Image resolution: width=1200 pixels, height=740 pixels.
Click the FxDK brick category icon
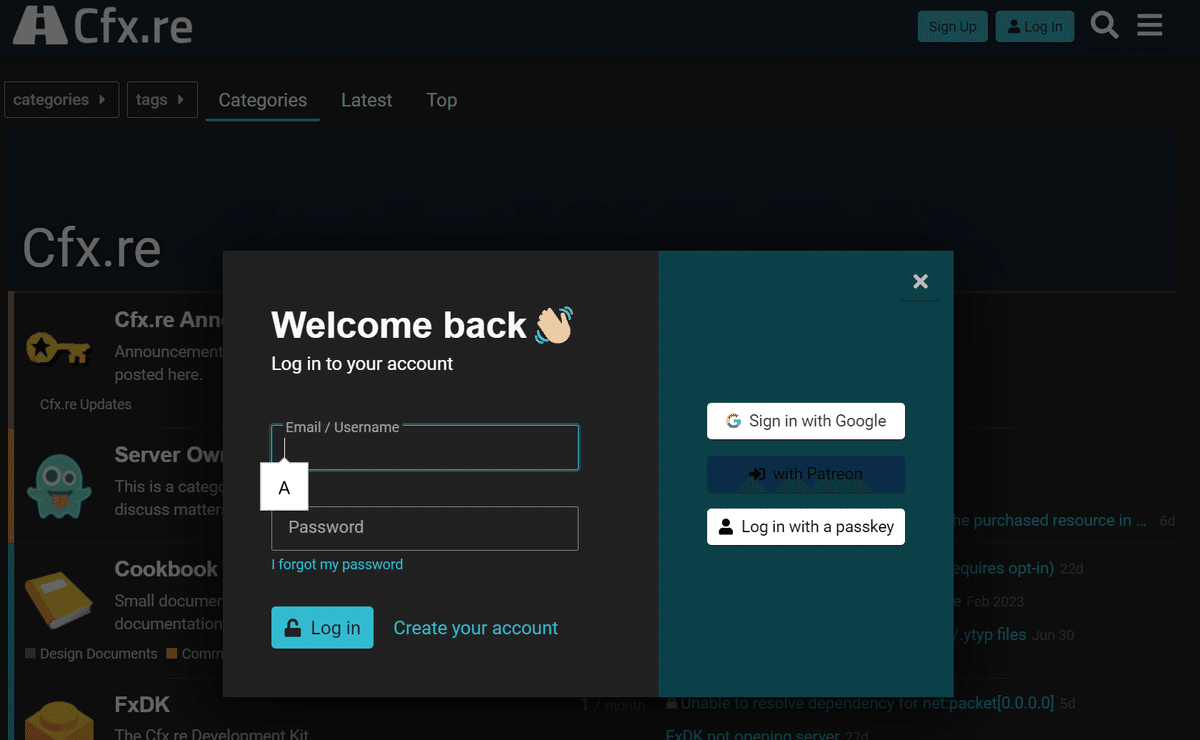tap(58, 720)
